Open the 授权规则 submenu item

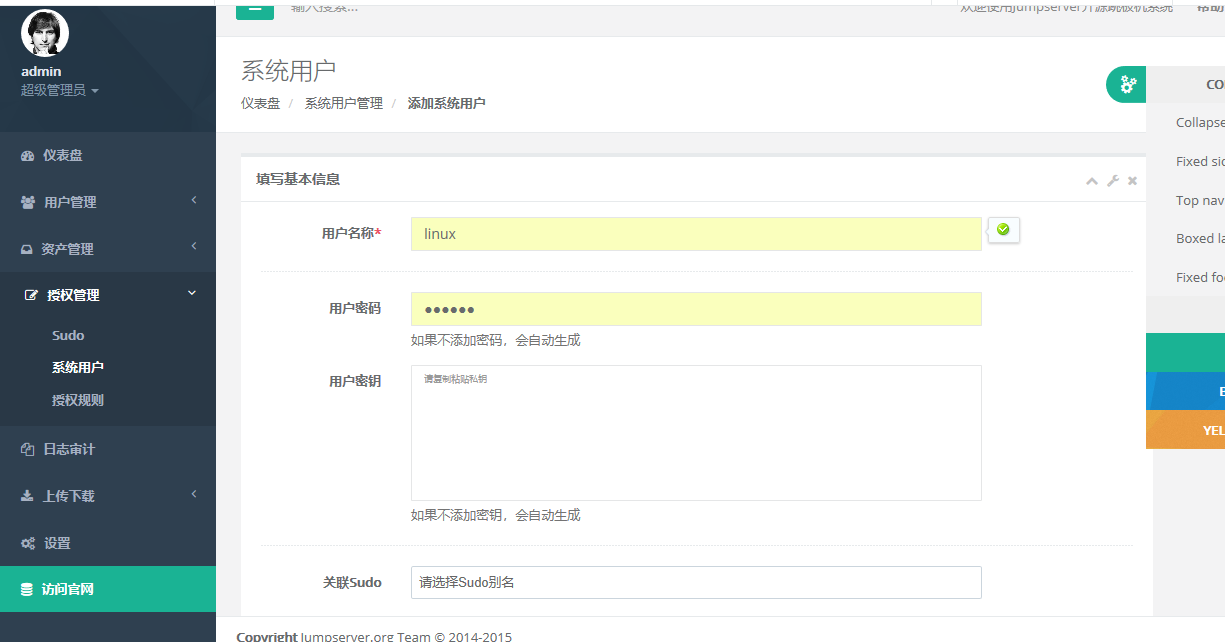click(x=78, y=400)
